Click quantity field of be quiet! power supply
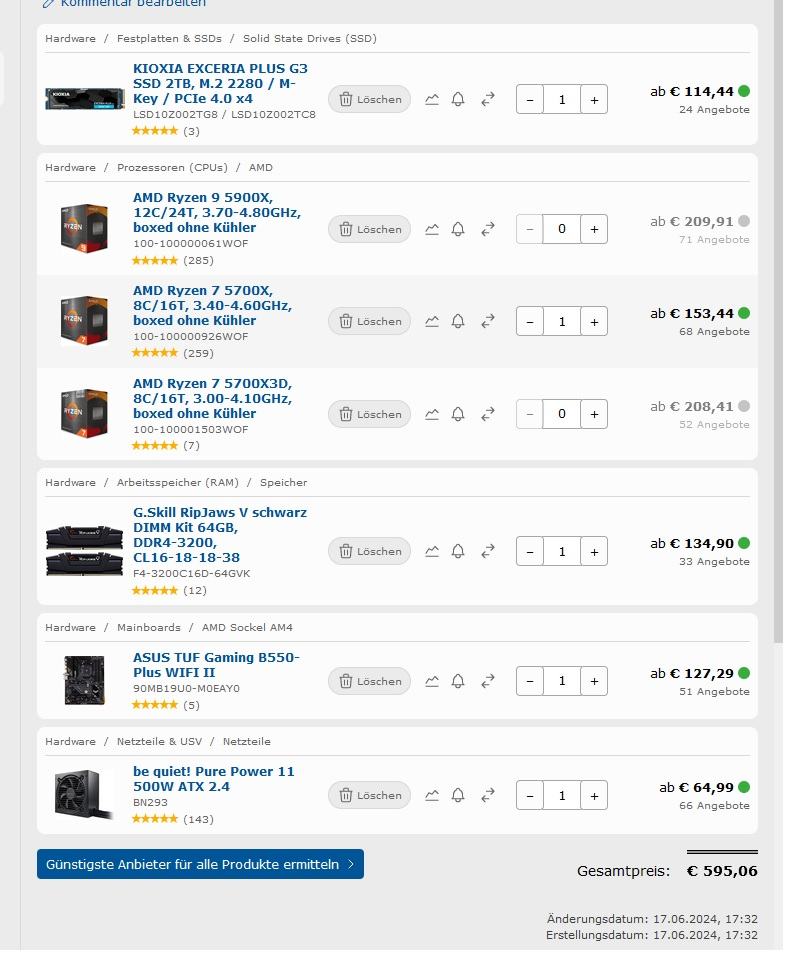 (562, 795)
